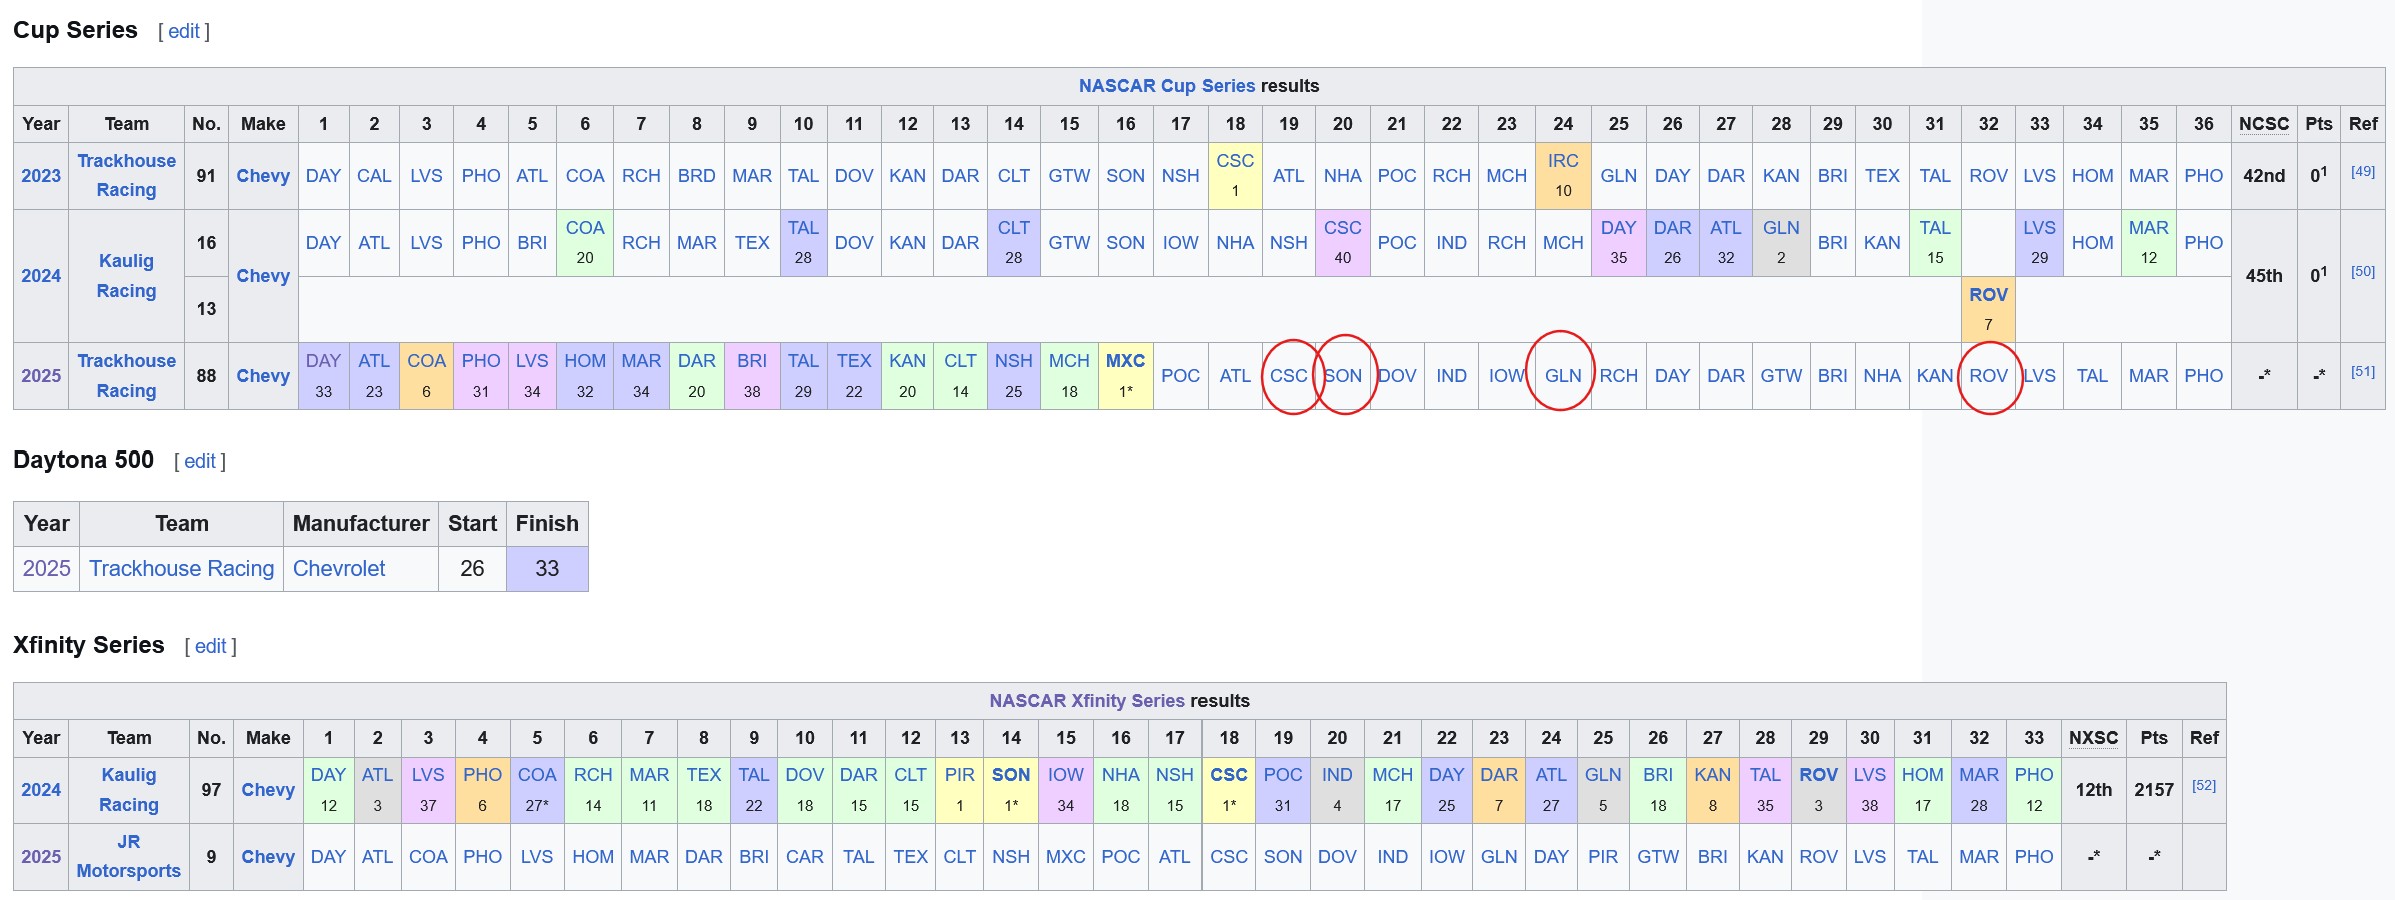
Task: Open Kaulig Racing link in Cup Series table
Action: click(126, 276)
